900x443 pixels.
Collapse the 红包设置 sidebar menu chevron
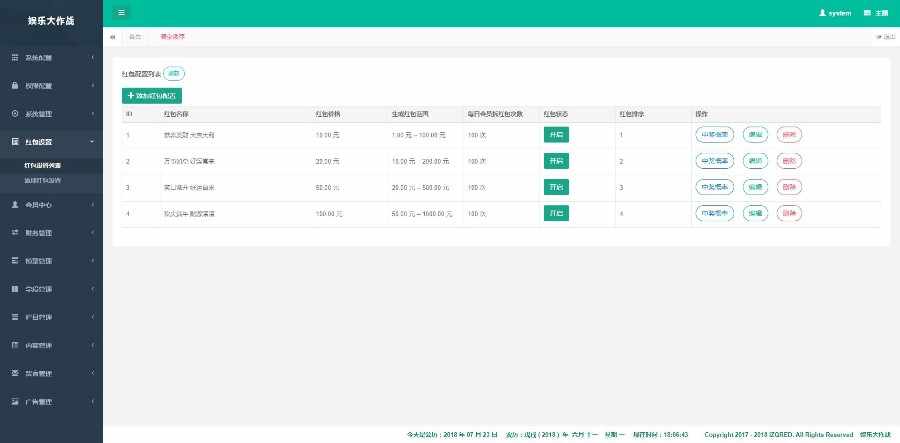[92, 141]
